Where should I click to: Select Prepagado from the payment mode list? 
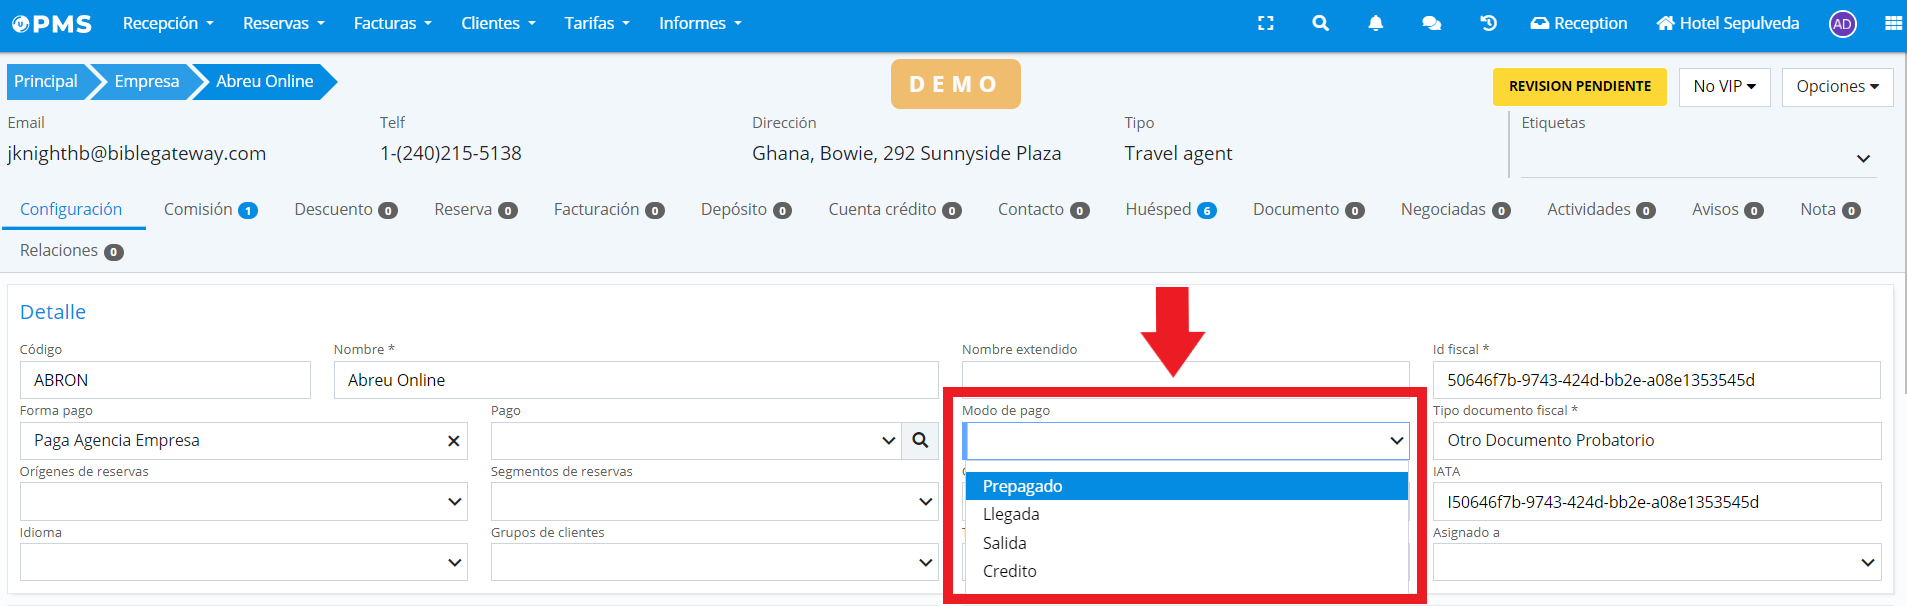click(x=1022, y=486)
